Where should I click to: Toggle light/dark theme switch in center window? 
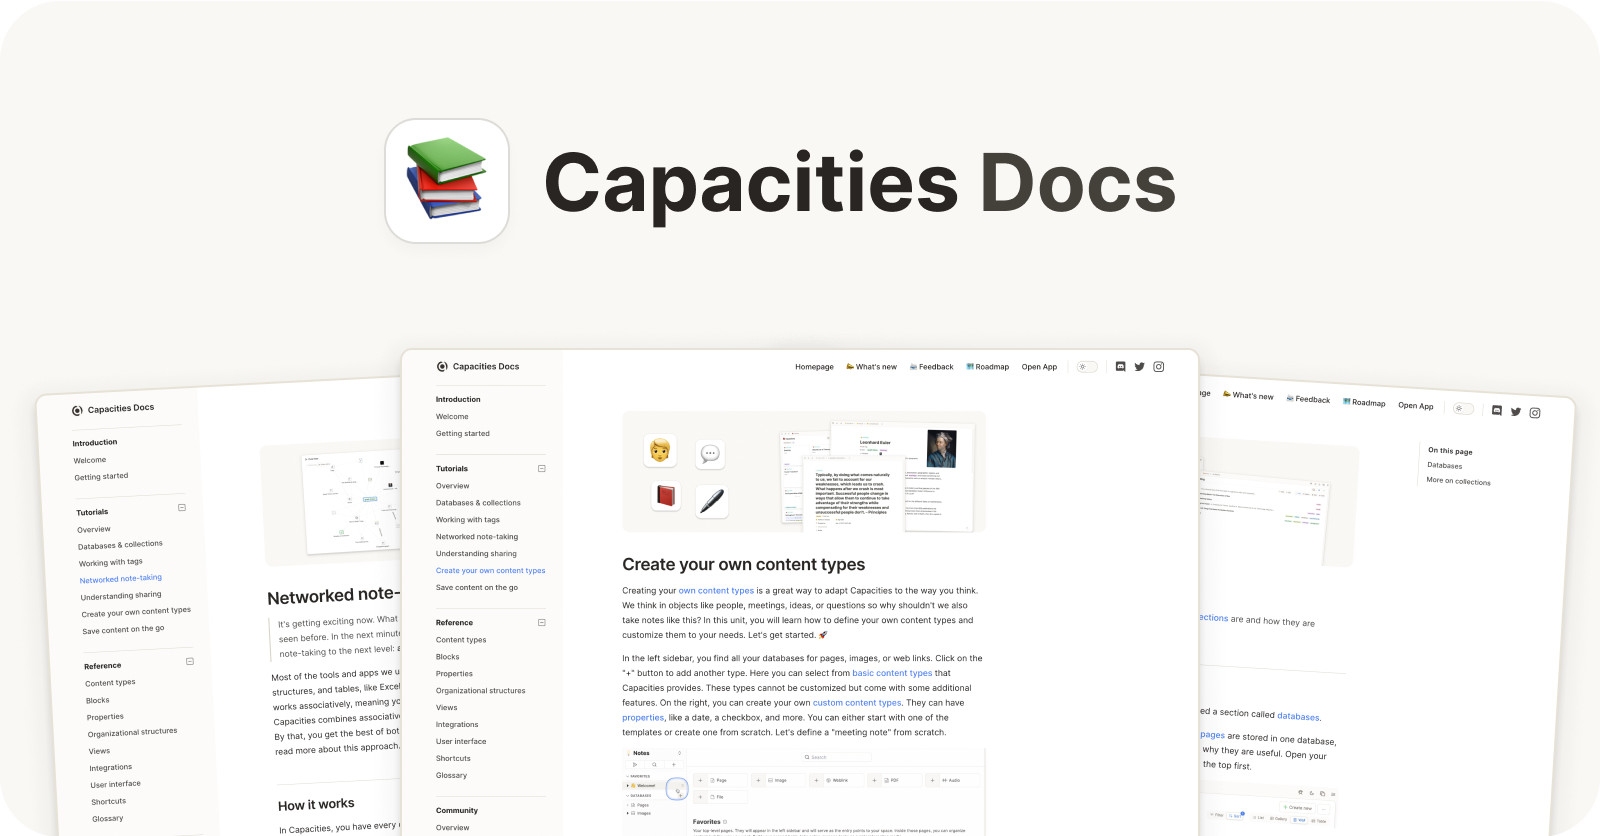coord(1087,367)
